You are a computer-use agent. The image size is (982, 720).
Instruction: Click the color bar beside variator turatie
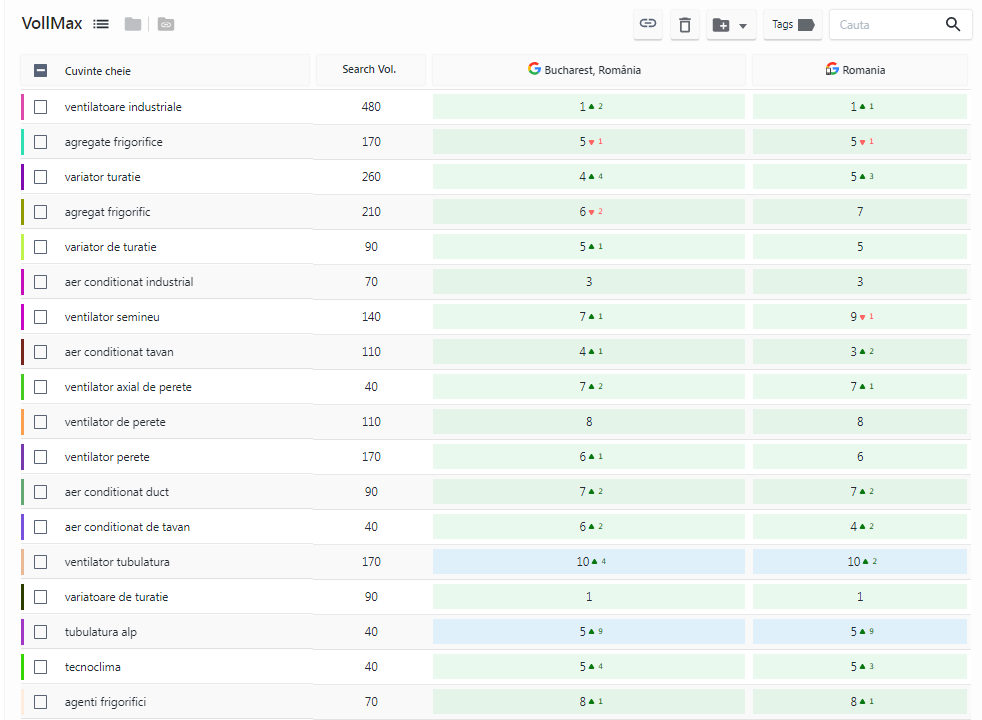tap(24, 177)
